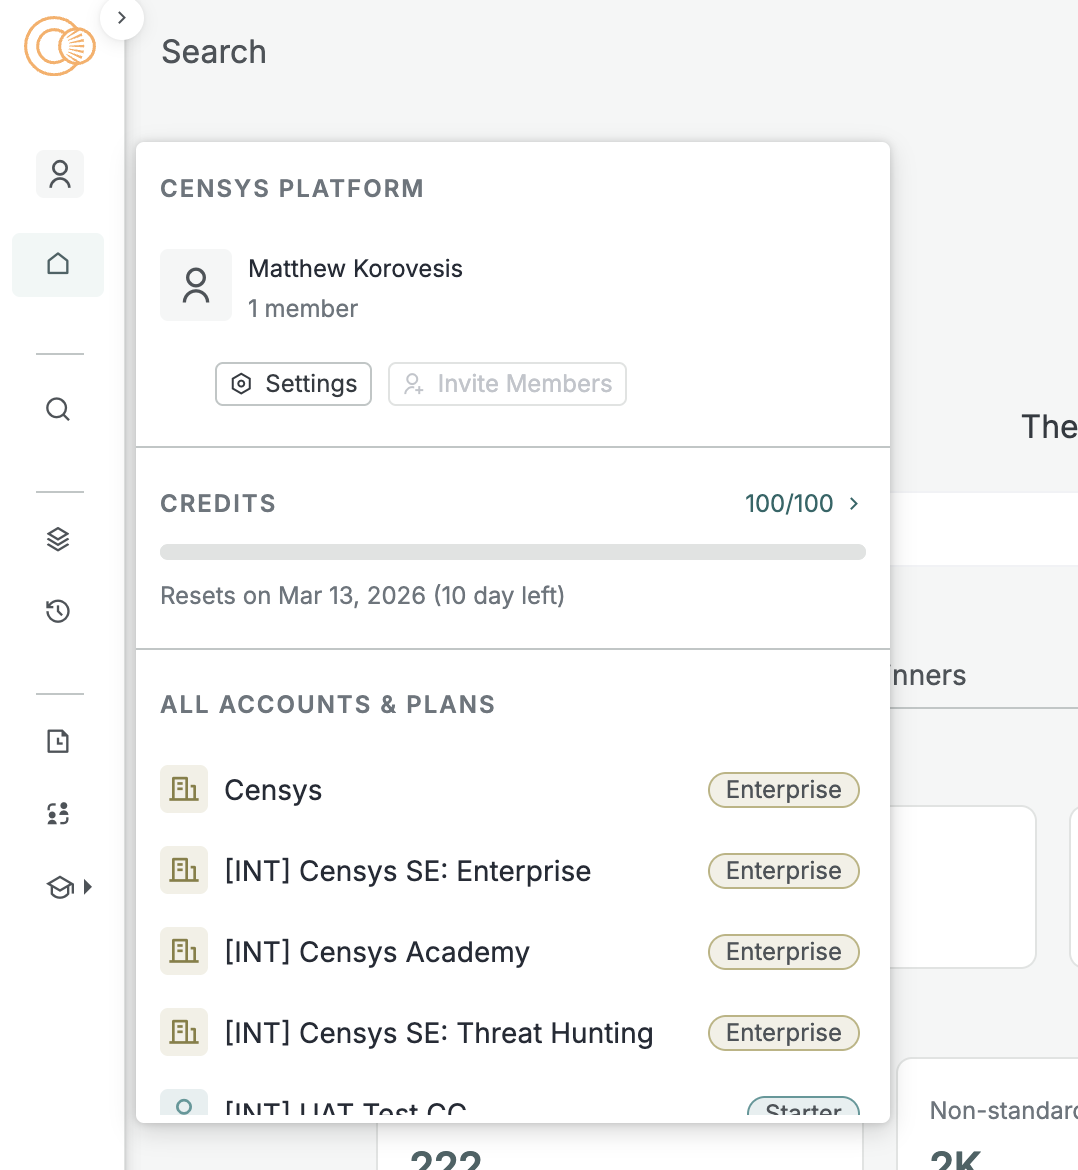Click the Censys logo in the sidebar
This screenshot has width=1078, height=1170.
(60, 46)
